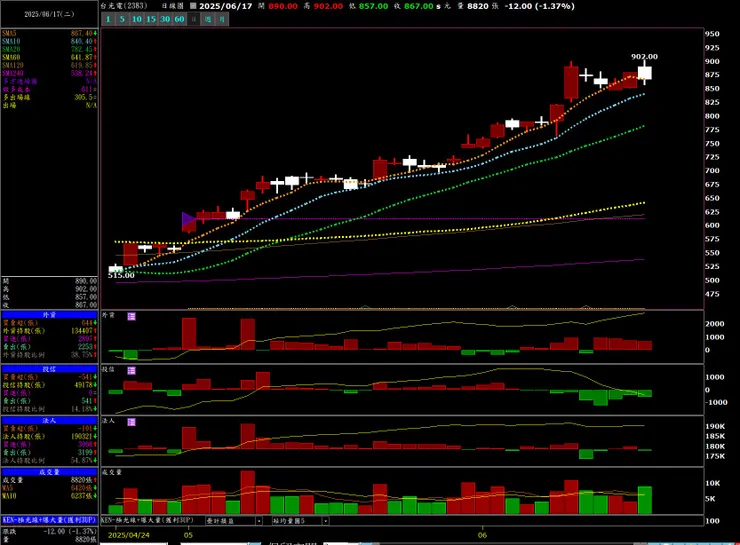Click the 投信 blue header in left panel
740x545 pixels.
coord(49,369)
